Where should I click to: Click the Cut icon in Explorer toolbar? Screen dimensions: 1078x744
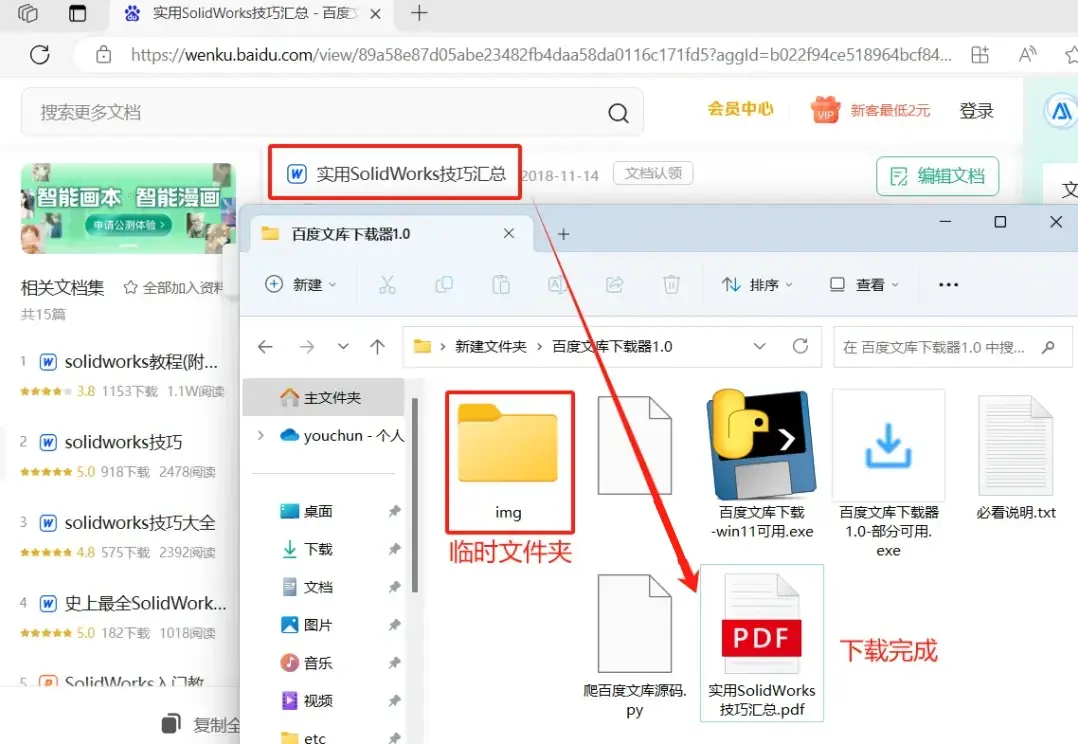click(387, 284)
